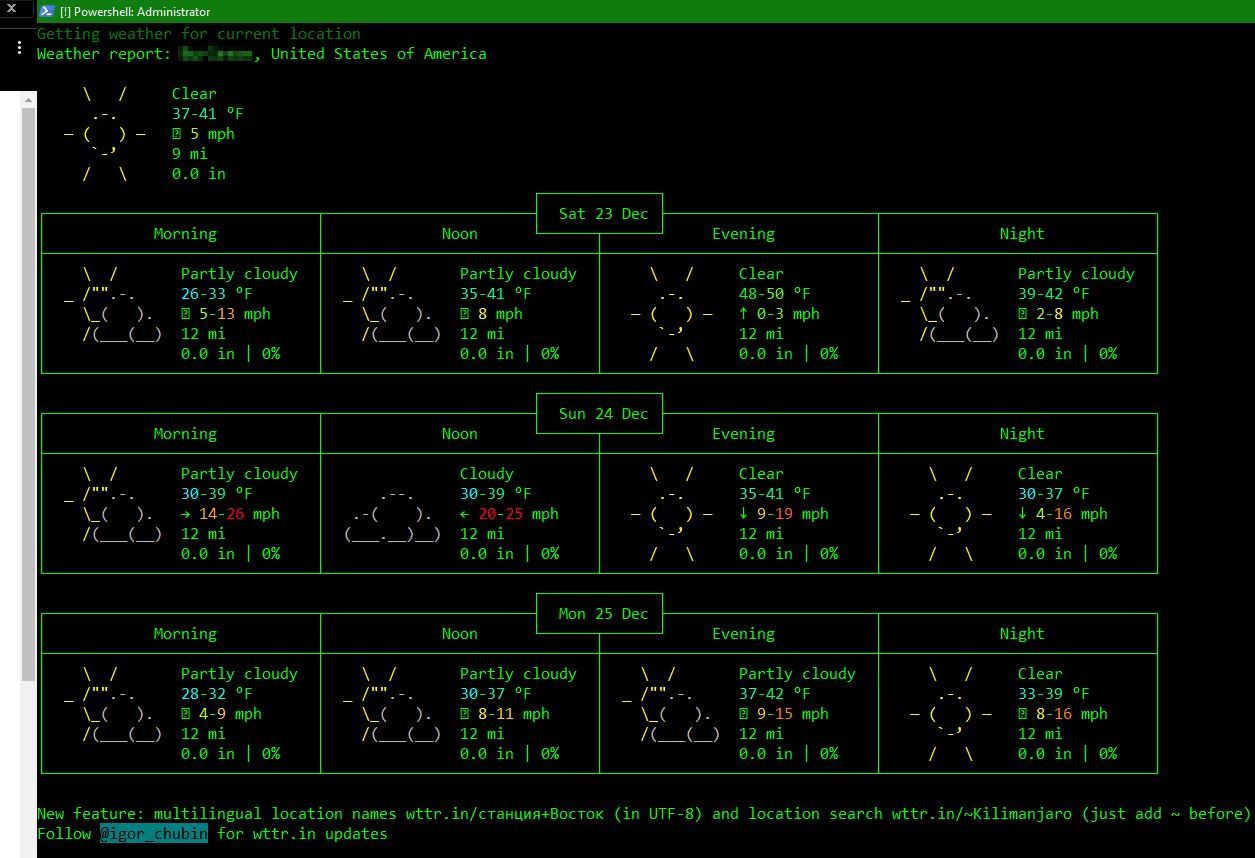Click the '4-16 mph' Sunday night wind
The image size is (1255, 858).
(1072, 514)
